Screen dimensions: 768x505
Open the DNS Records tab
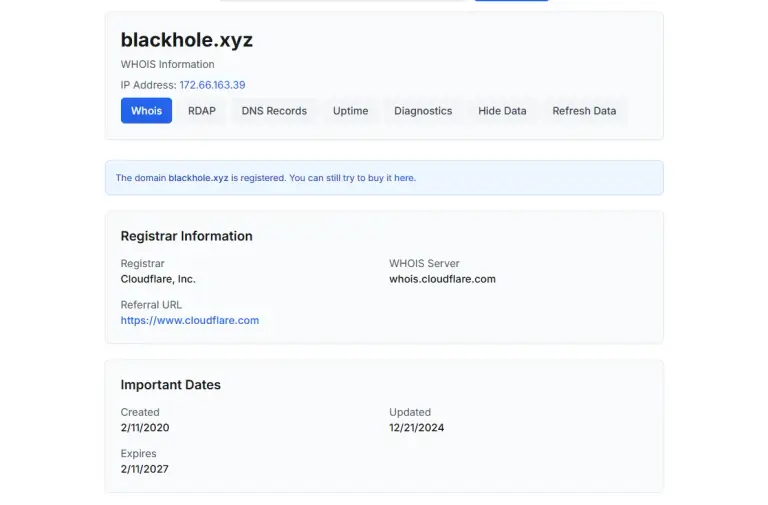[274, 111]
